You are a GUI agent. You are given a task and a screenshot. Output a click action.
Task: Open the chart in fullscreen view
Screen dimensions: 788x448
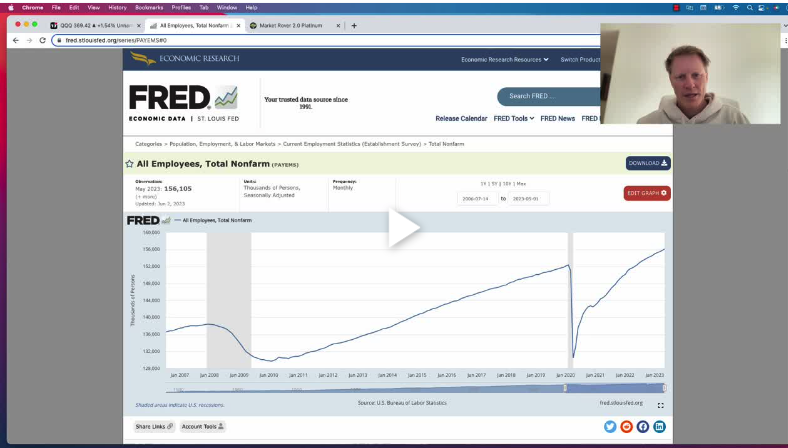[x=660, y=405]
